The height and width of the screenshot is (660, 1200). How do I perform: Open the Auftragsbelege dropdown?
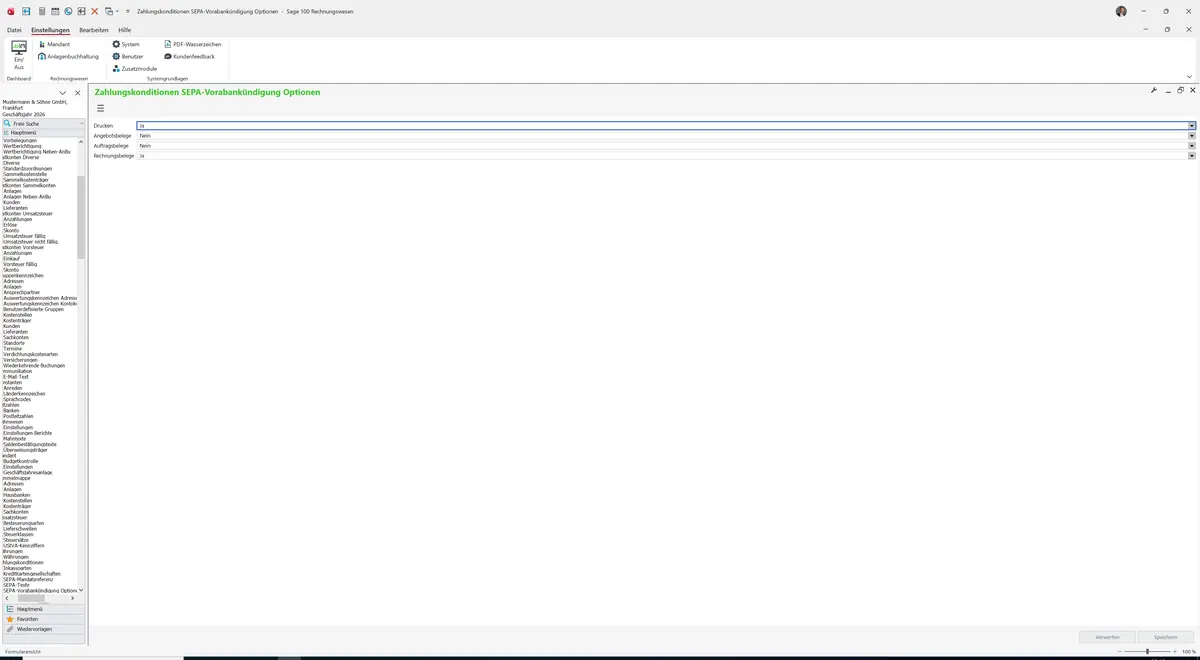(x=1192, y=146)
